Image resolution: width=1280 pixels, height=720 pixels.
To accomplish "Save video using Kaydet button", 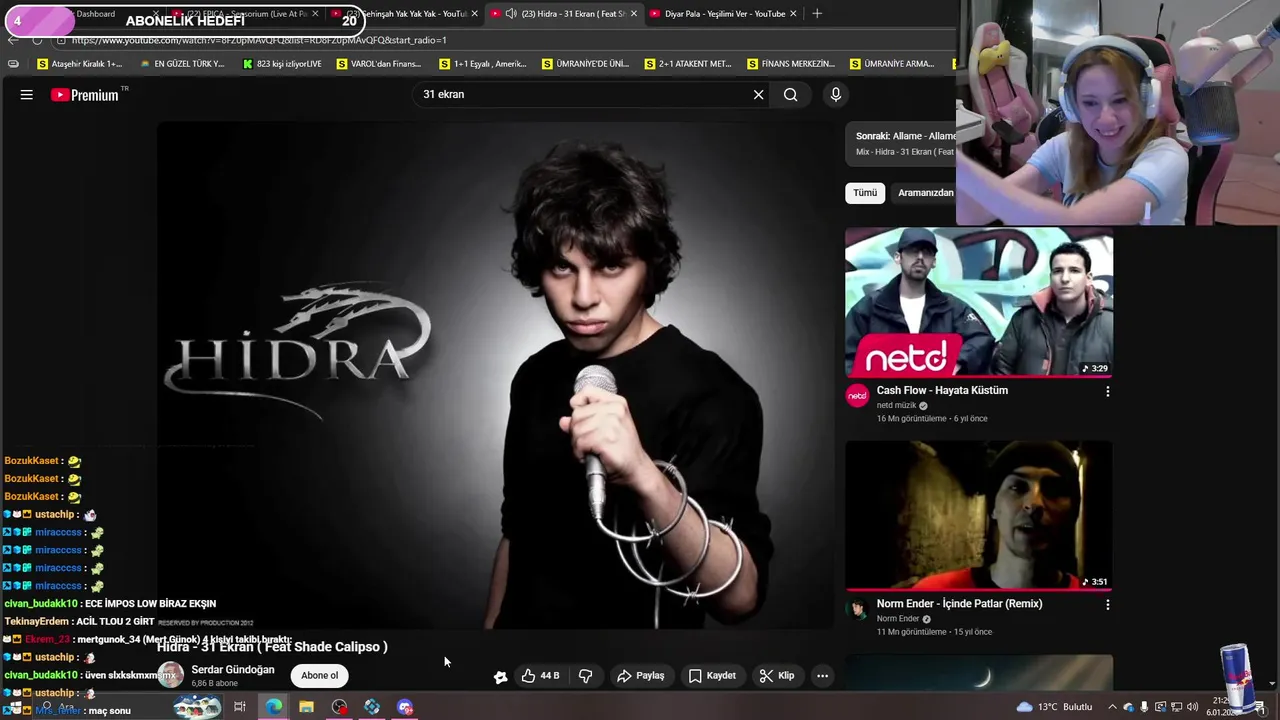I will [x=712, y=676].
